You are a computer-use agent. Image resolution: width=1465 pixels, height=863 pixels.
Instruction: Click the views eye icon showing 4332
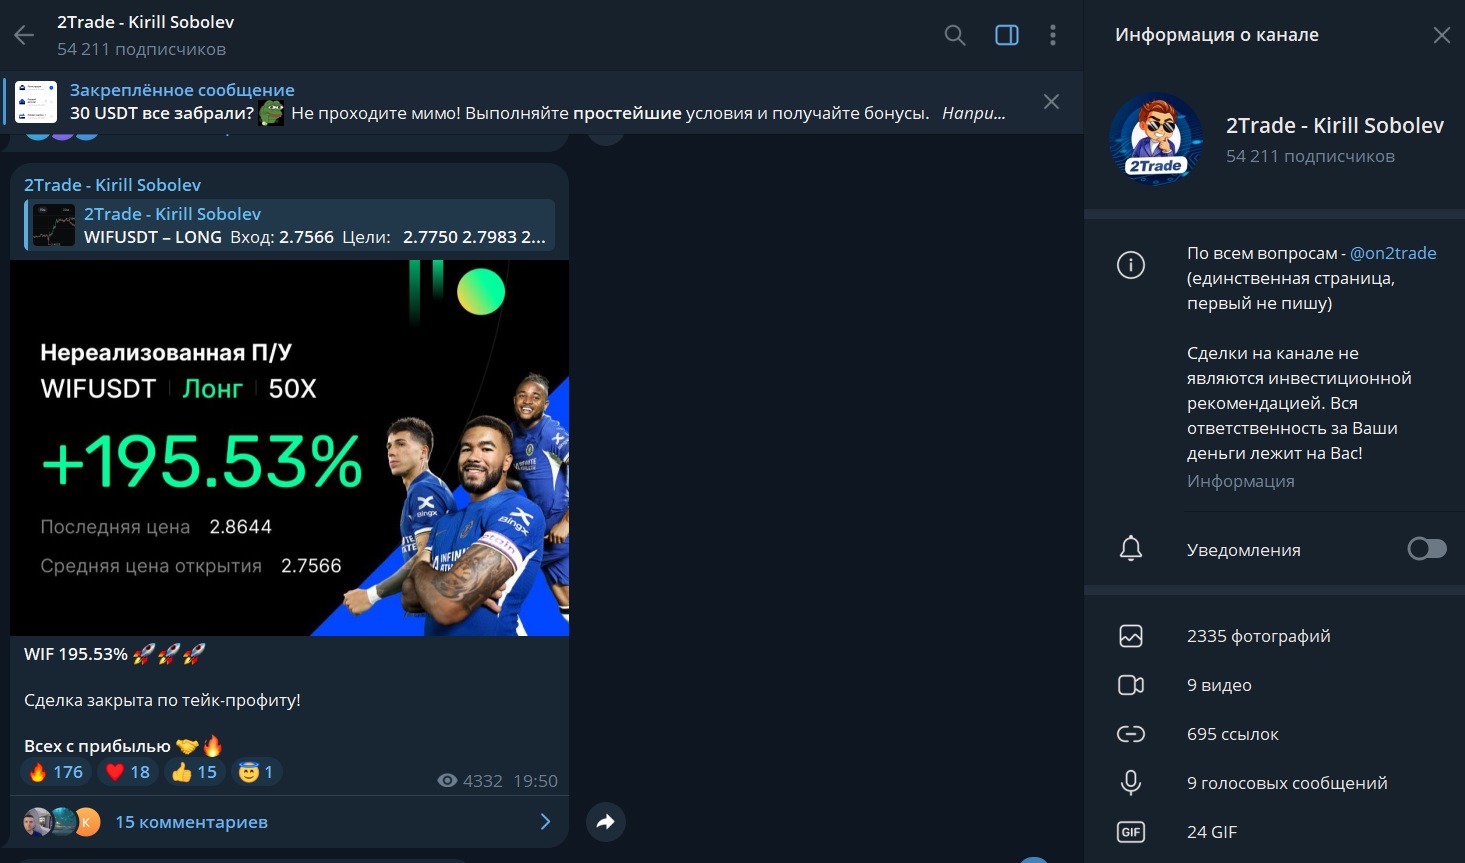448,781
